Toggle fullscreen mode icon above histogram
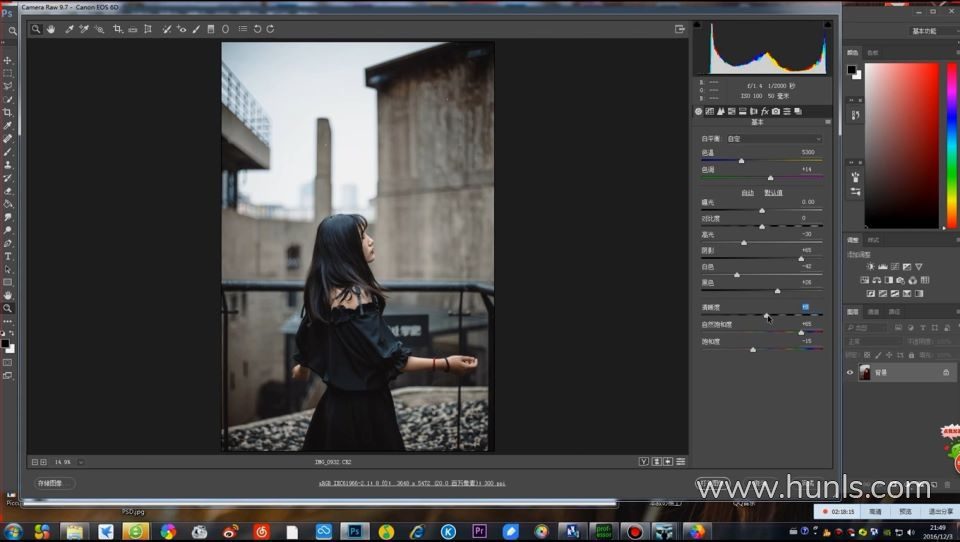 (x=680, y=29)
